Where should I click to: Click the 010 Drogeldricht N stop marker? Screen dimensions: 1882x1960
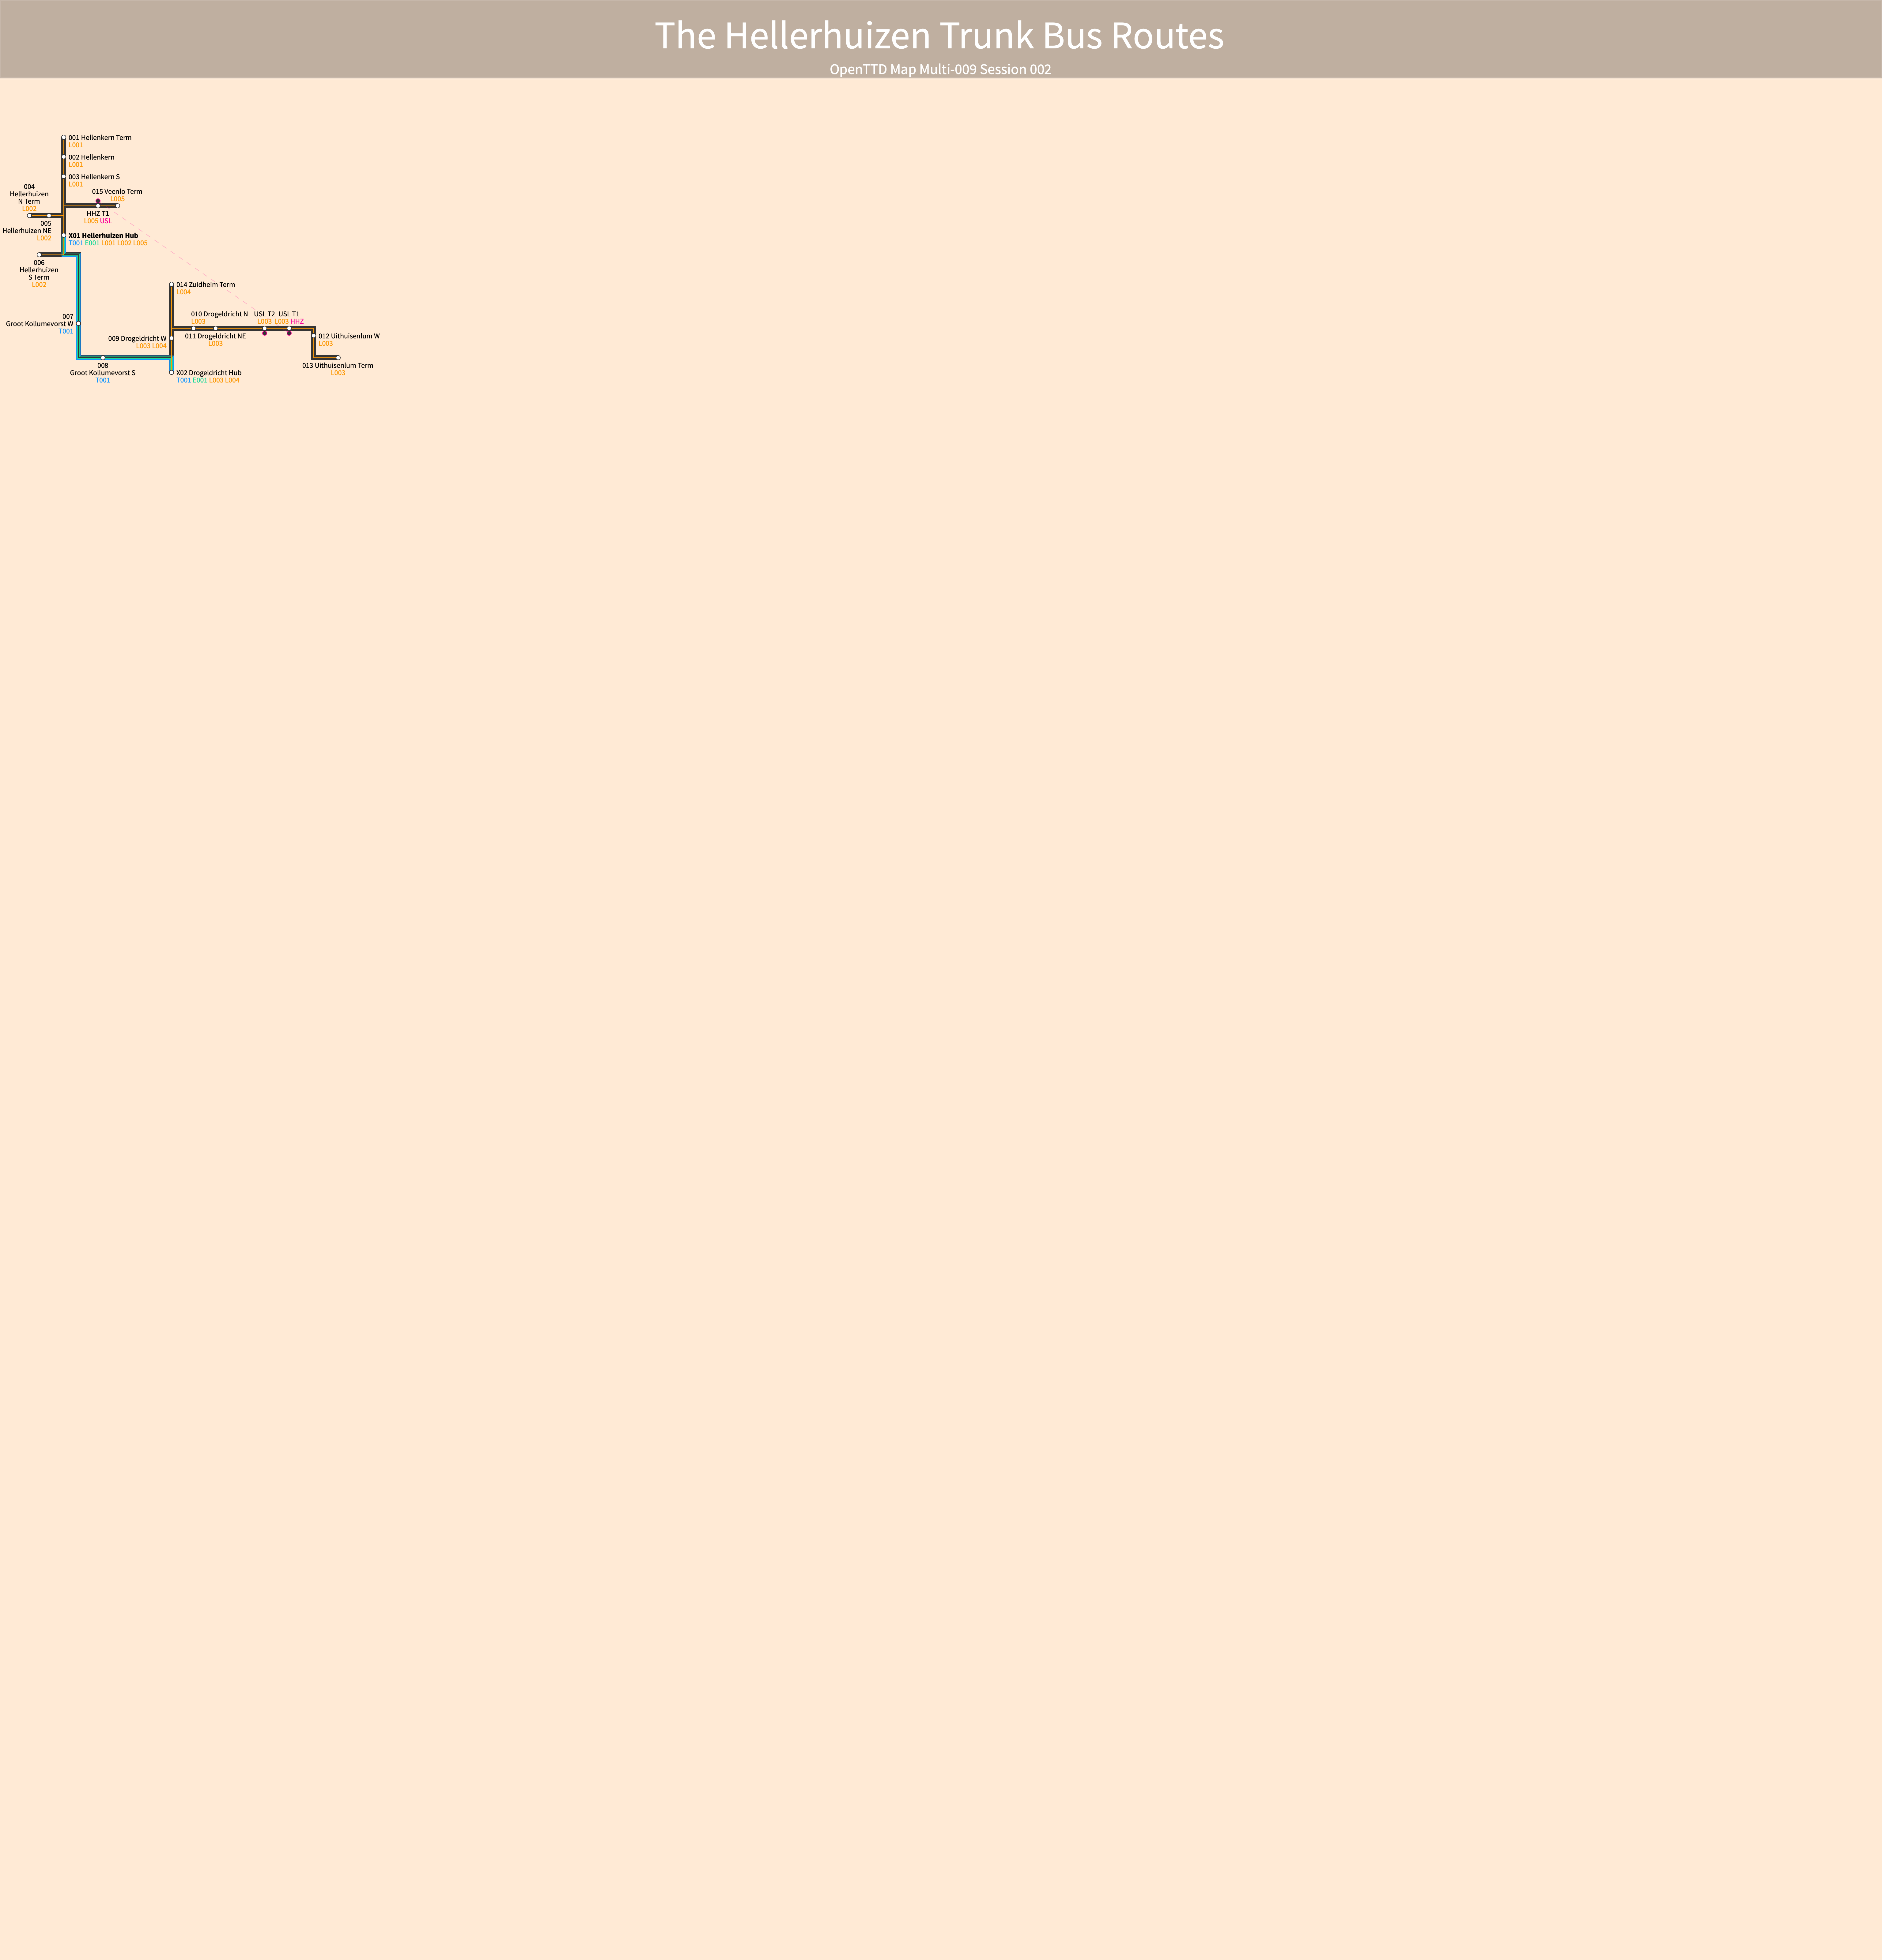pos(194,328)
